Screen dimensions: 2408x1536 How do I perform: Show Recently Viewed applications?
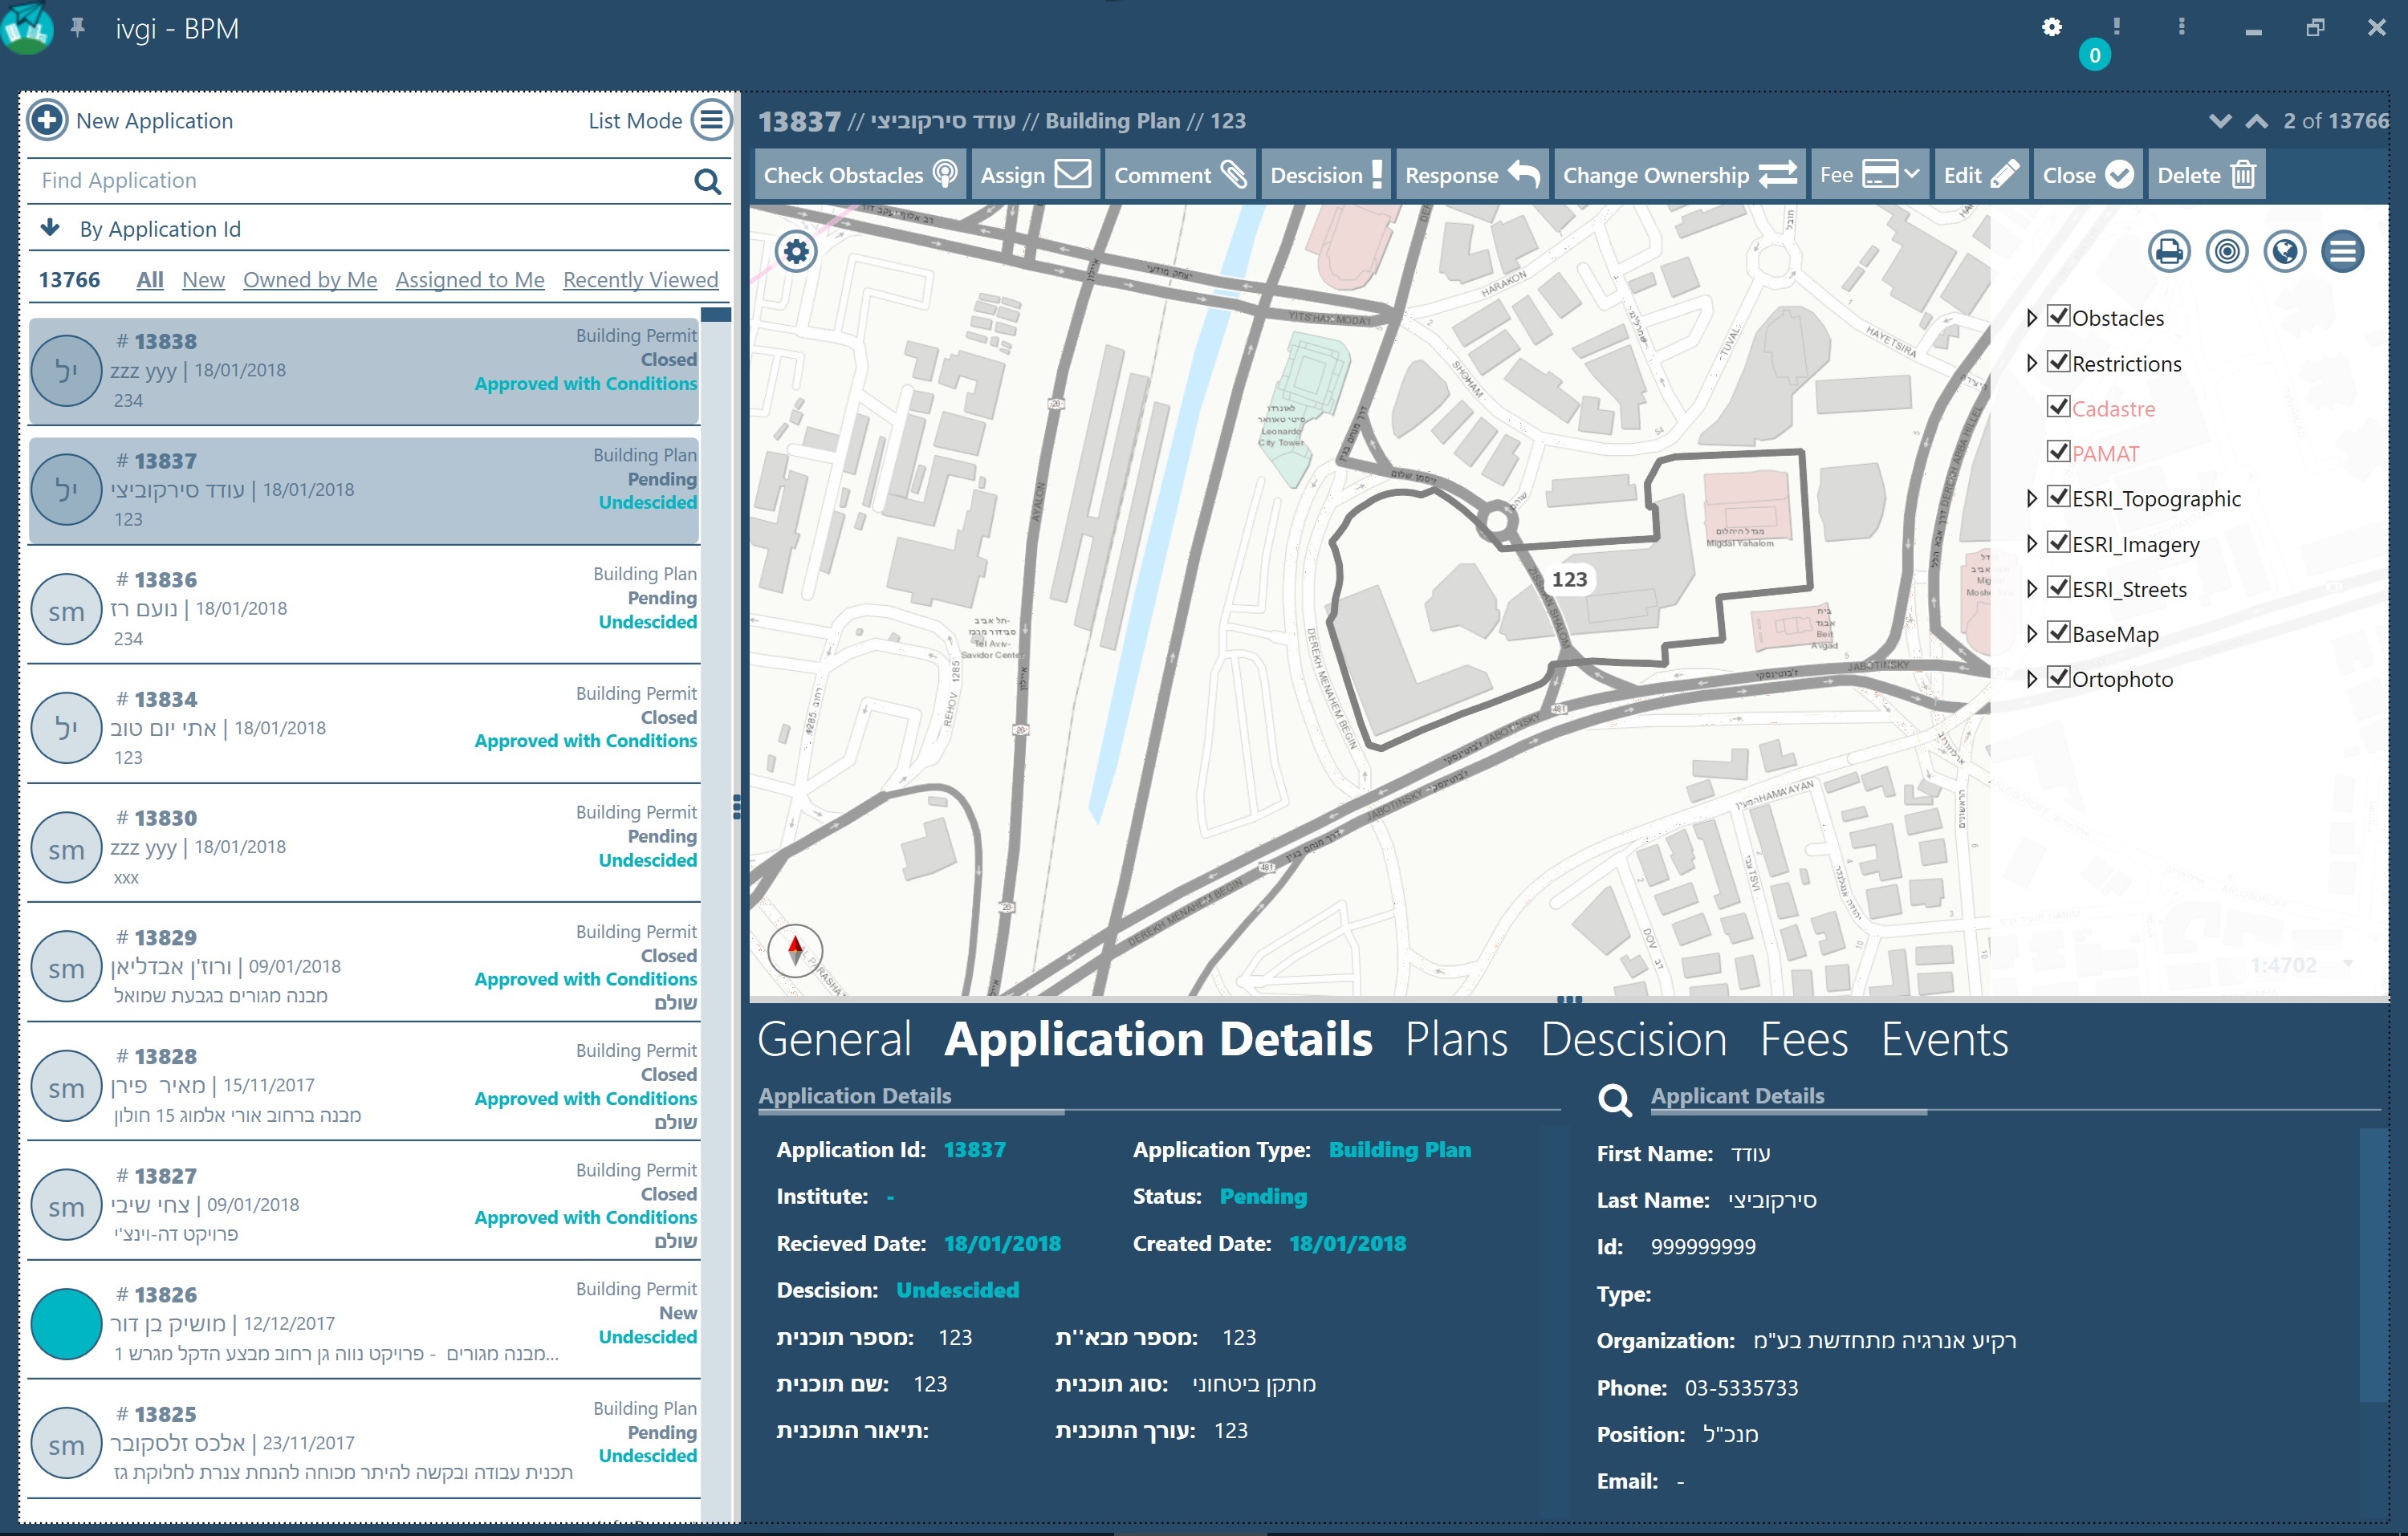click(640, 280)
